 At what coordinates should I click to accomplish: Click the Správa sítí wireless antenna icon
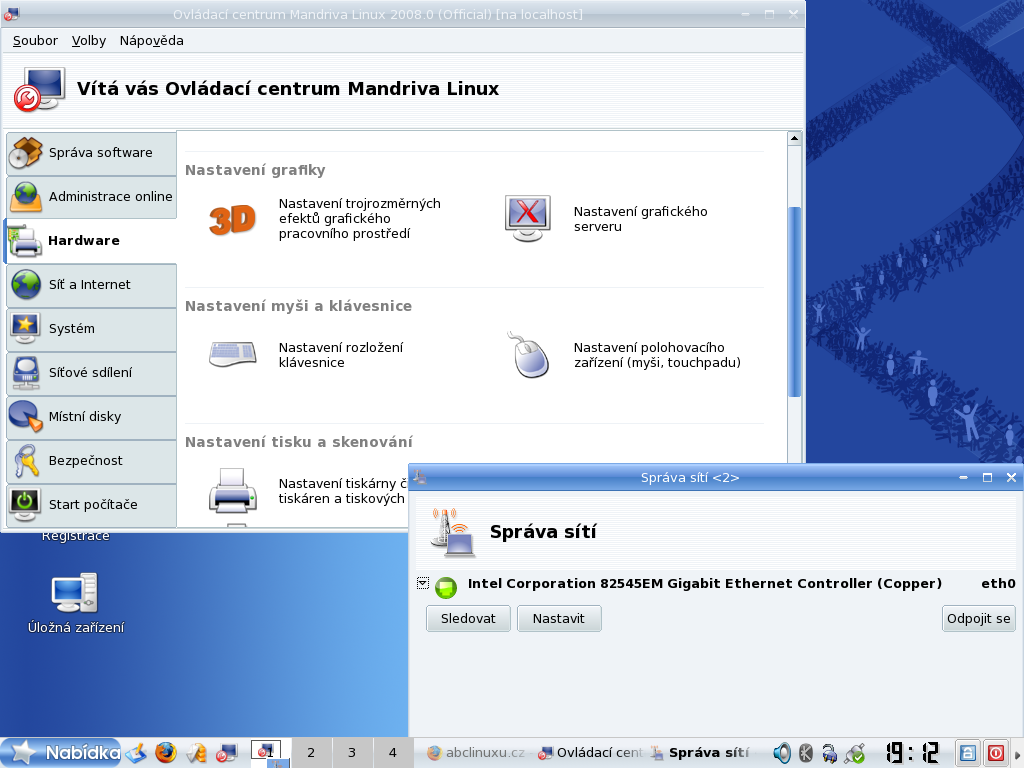click(x=453, y=532)
